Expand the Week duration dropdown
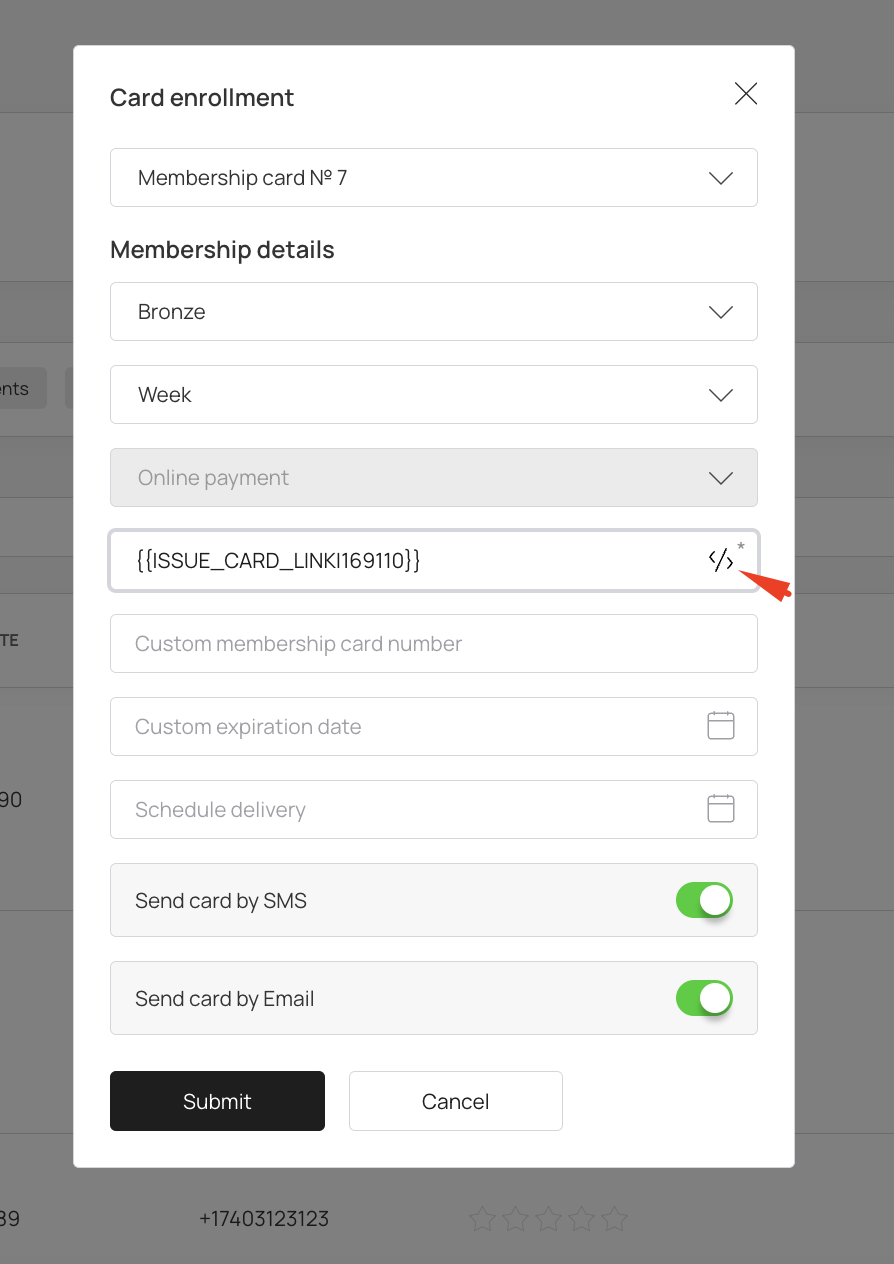The image size is (894, 1264). pos(434,395)
